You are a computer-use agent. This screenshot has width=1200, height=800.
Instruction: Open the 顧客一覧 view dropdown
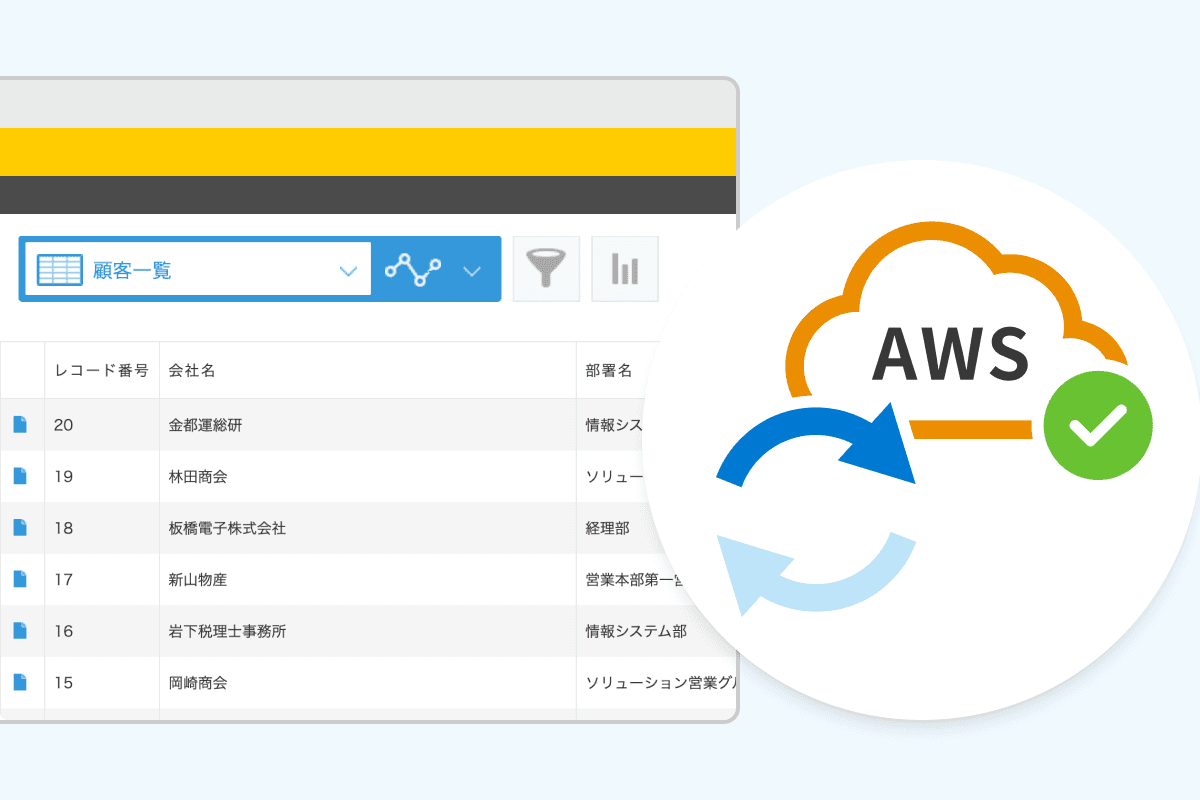(197, 269)
